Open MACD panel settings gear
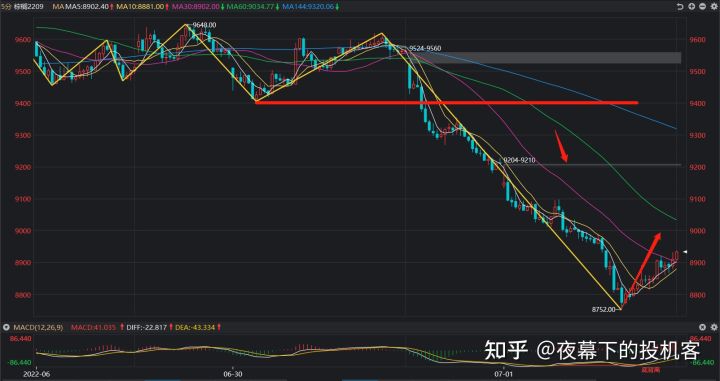This screenshot has height=381, width=720. [714, 327]
